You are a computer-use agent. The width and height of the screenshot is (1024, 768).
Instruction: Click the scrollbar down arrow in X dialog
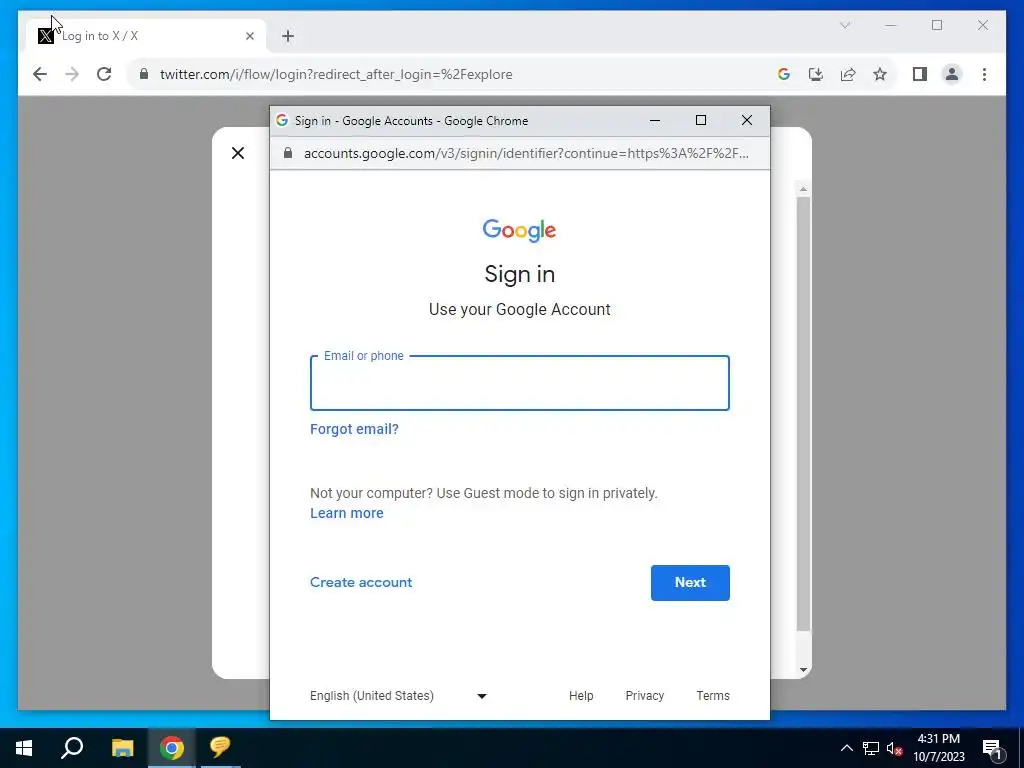click(803, 670)
